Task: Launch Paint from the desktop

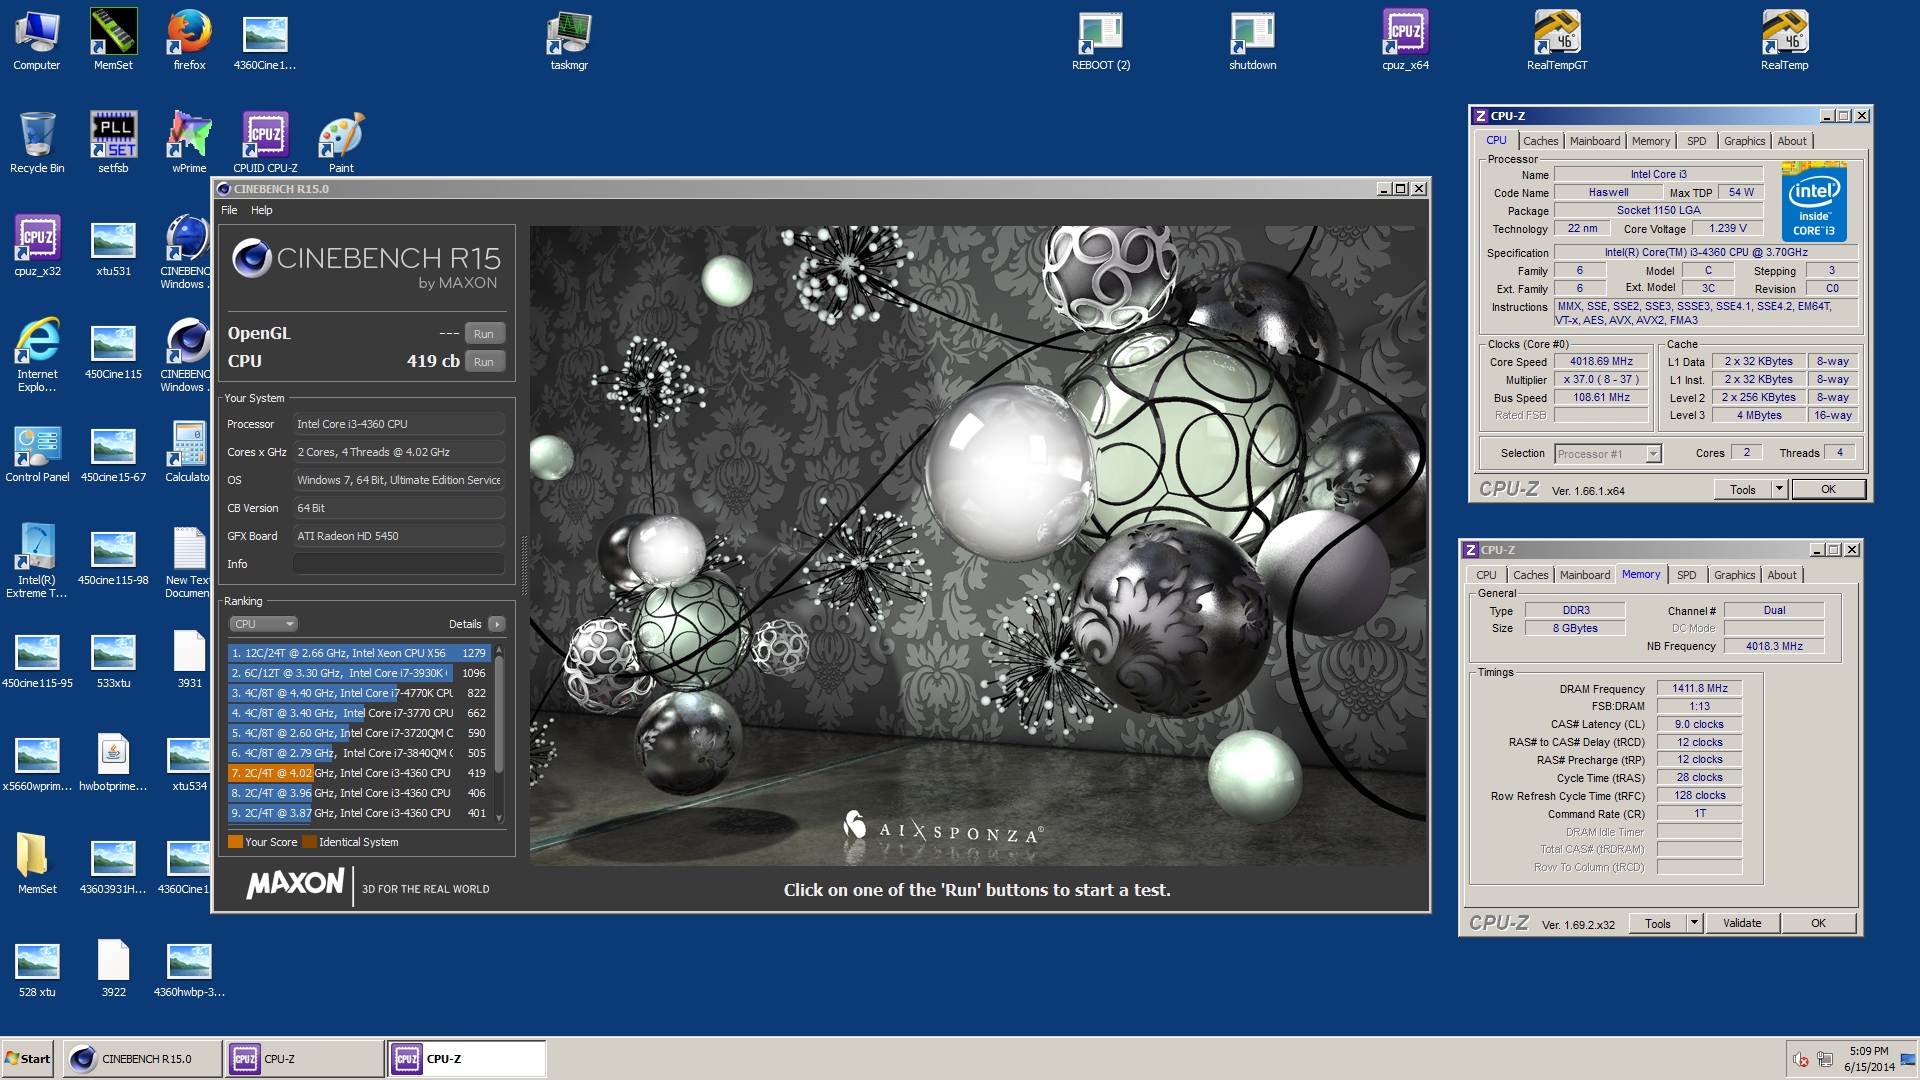Action: (341, 143)
